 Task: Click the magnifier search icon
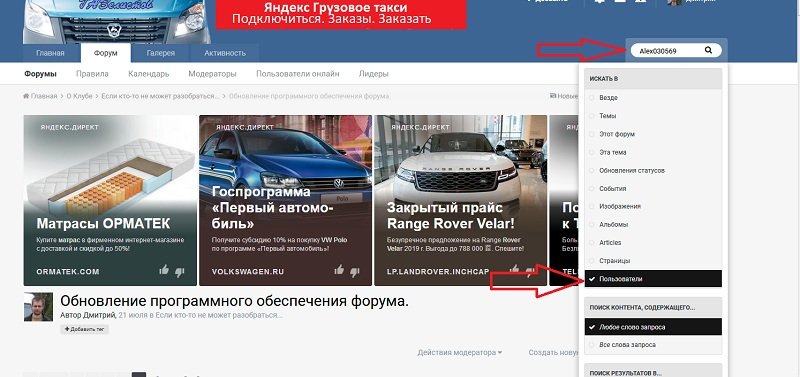[x=708, y=50]
